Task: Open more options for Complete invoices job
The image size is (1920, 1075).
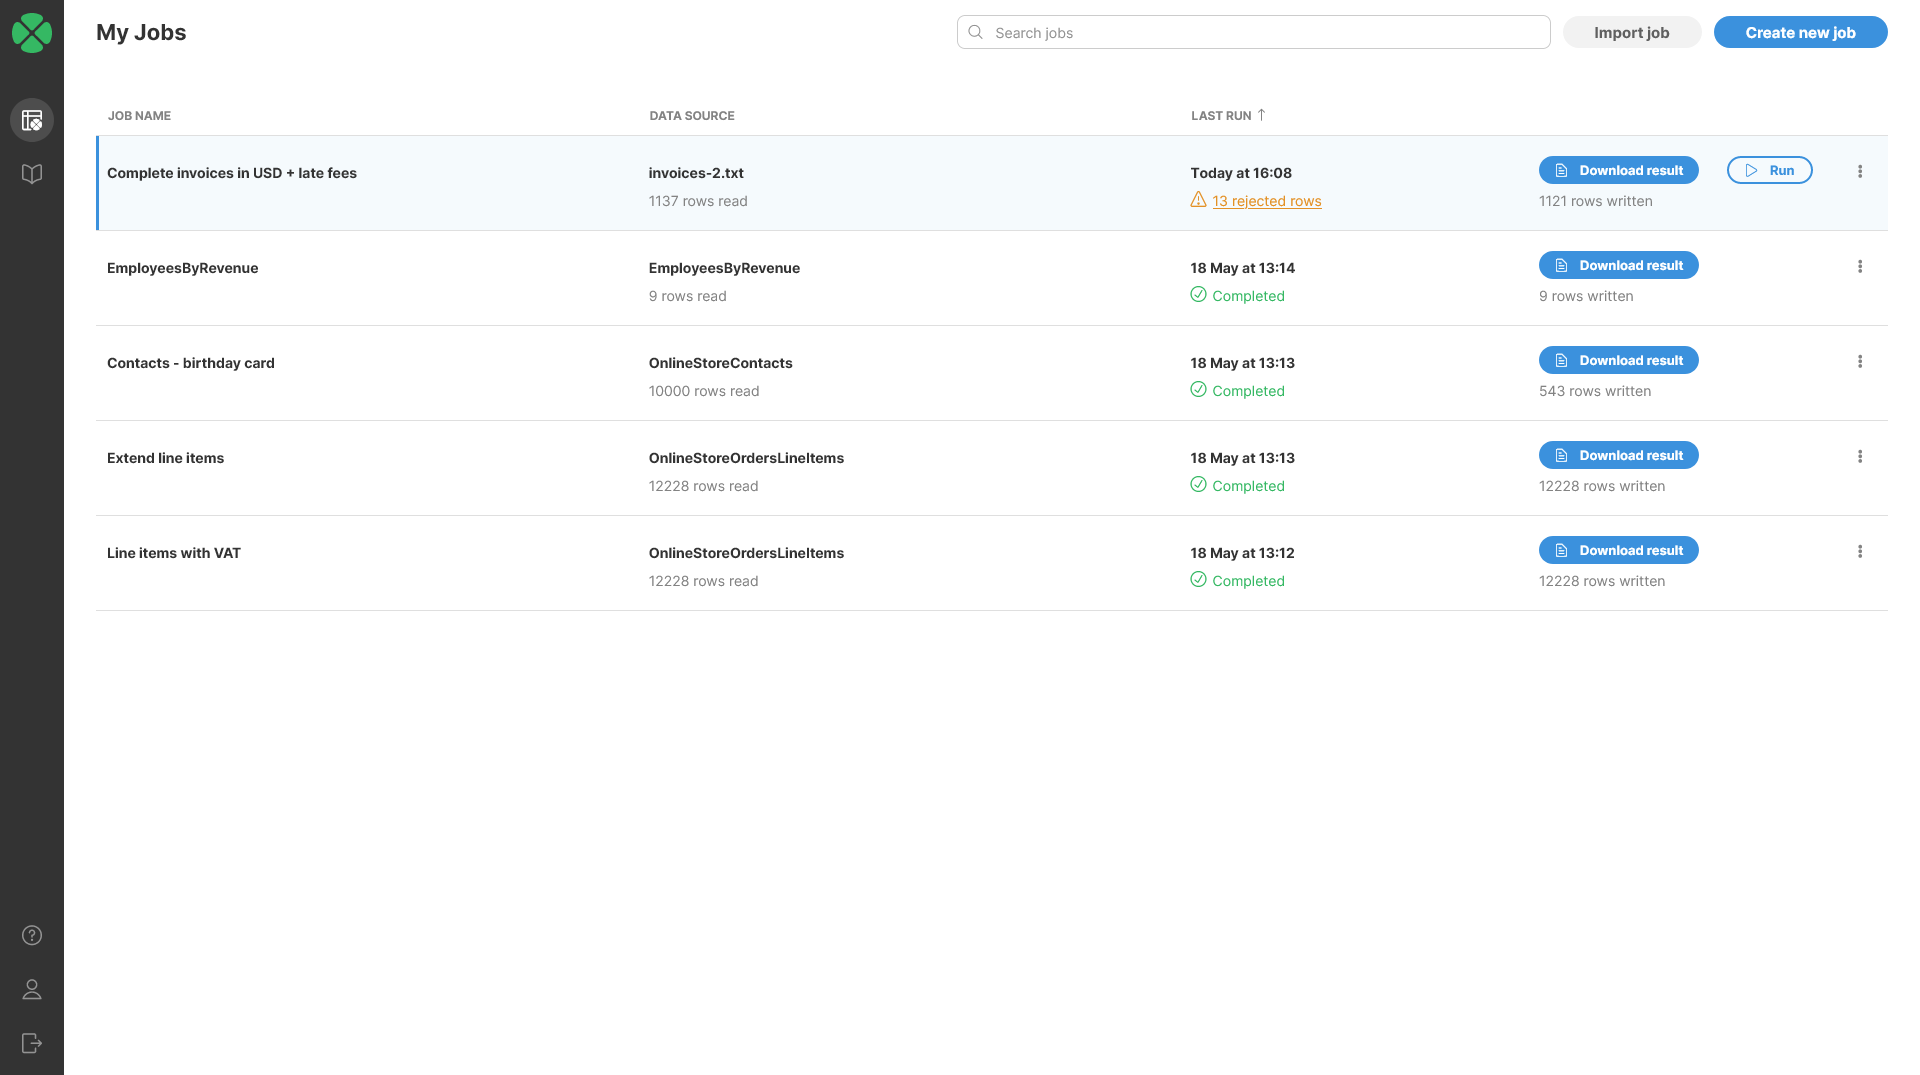Action: pos(1860,172)
